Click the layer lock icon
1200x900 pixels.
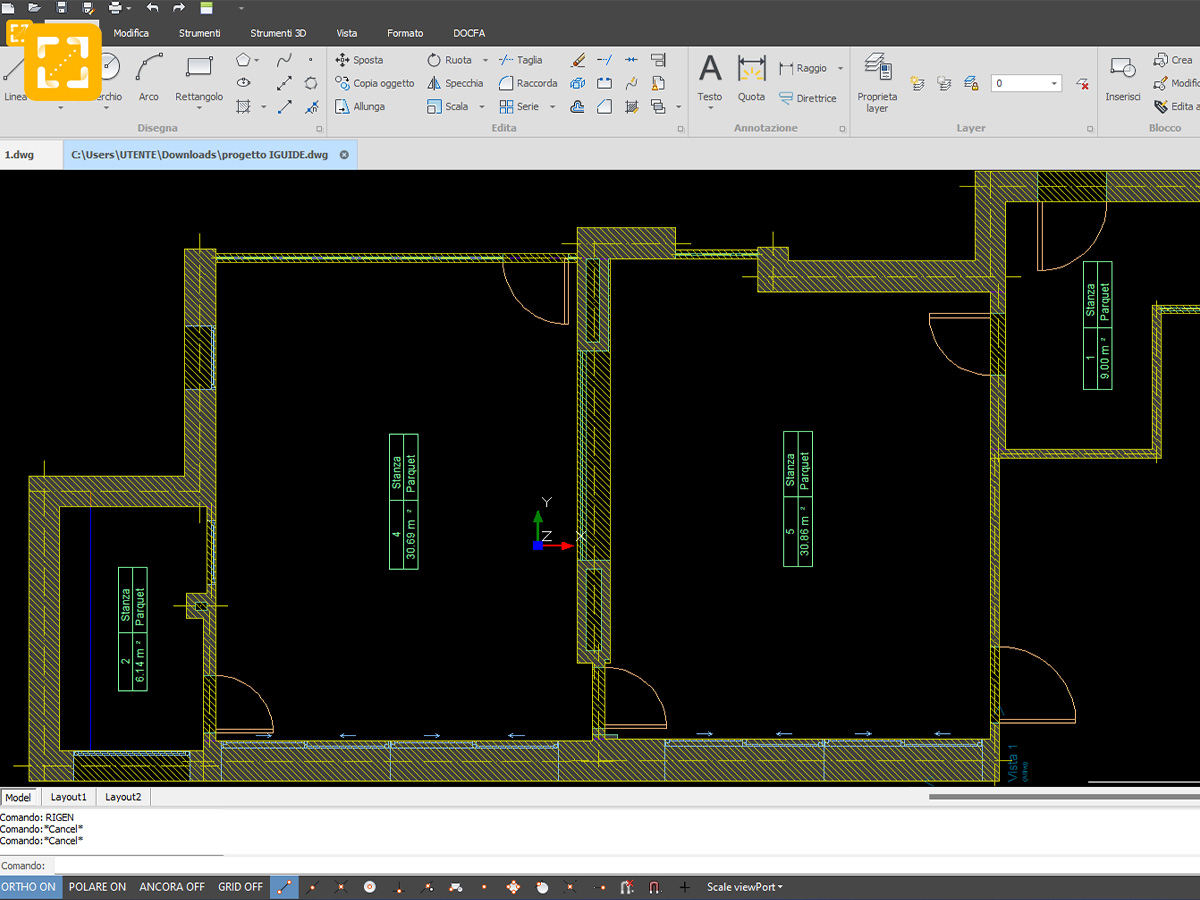click(970, 83)
